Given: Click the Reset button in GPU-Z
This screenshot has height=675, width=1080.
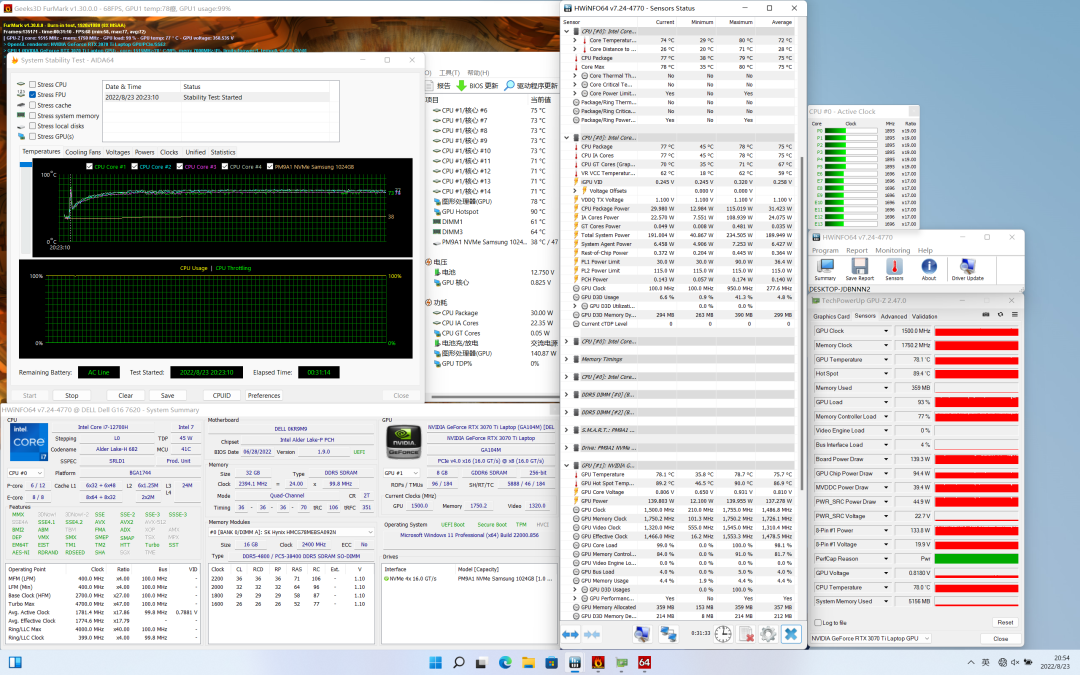Looking at the screenshot, I should pyautogui.click(x=1004, y=622).
